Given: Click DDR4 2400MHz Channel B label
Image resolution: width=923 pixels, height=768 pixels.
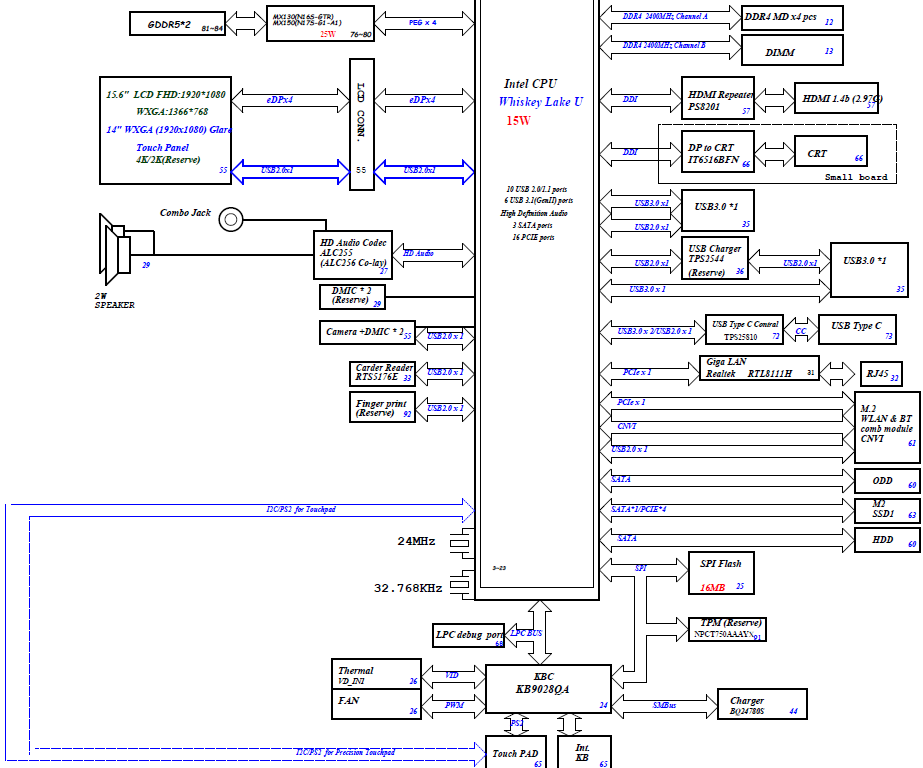Looking at the screenshot, I should pos(664,45).
